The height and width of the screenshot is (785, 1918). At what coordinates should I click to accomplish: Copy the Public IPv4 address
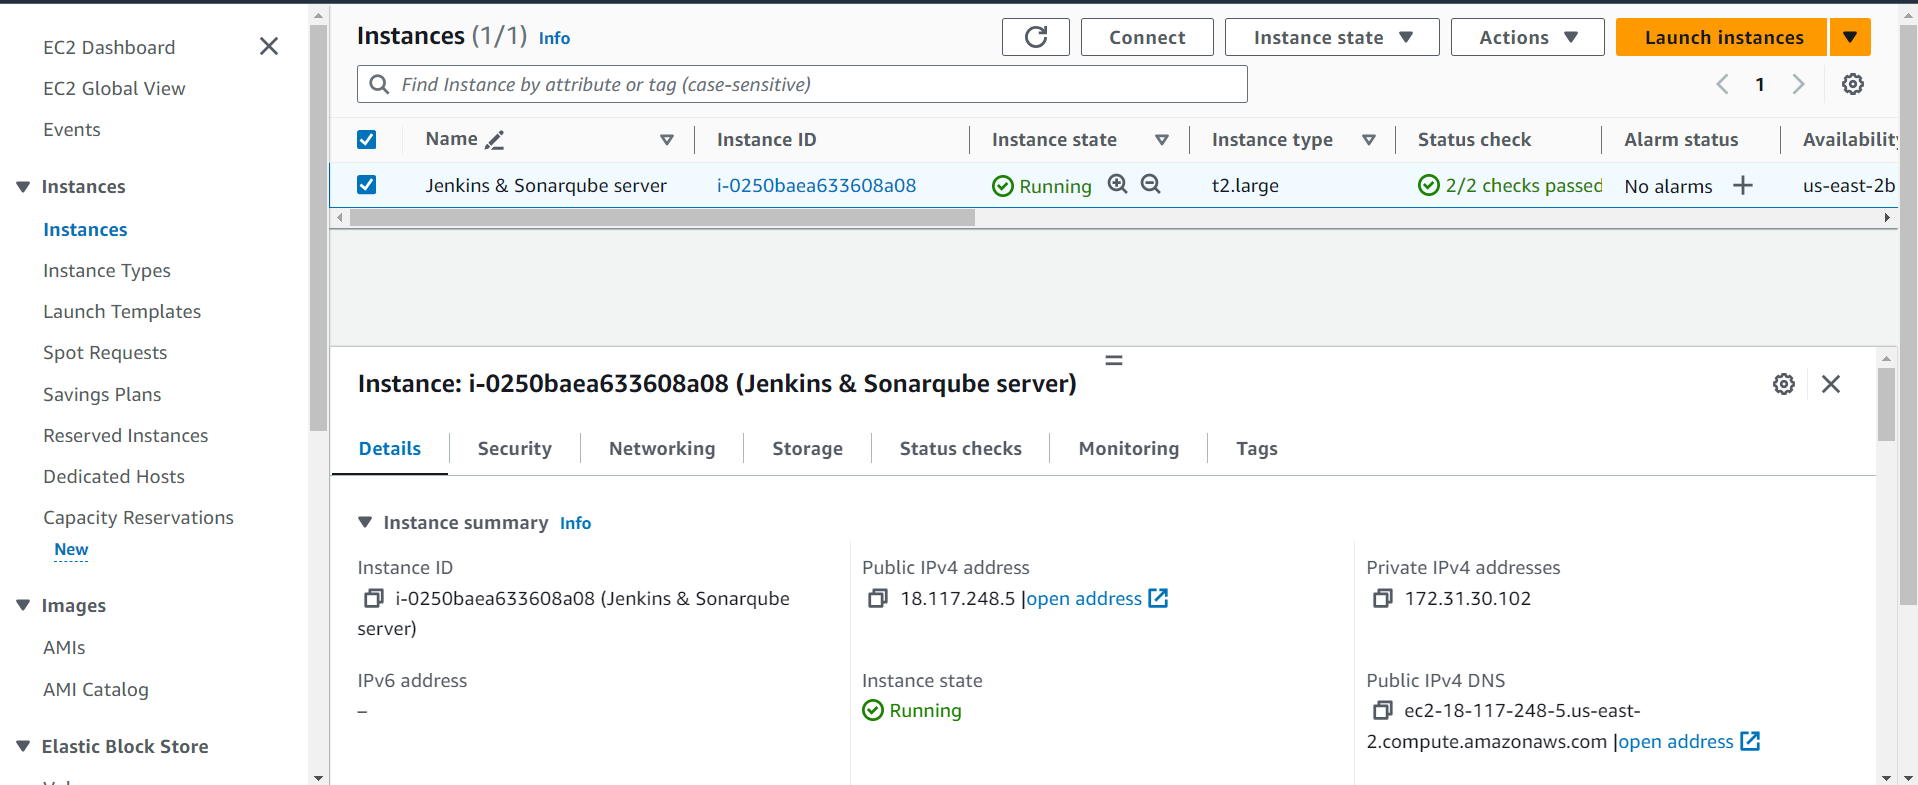pyautogui.click(x=877, y=598)
